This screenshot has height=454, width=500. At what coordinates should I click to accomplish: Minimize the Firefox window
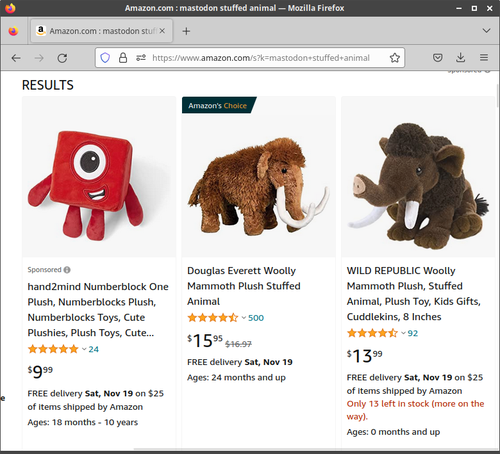point(459,8)
